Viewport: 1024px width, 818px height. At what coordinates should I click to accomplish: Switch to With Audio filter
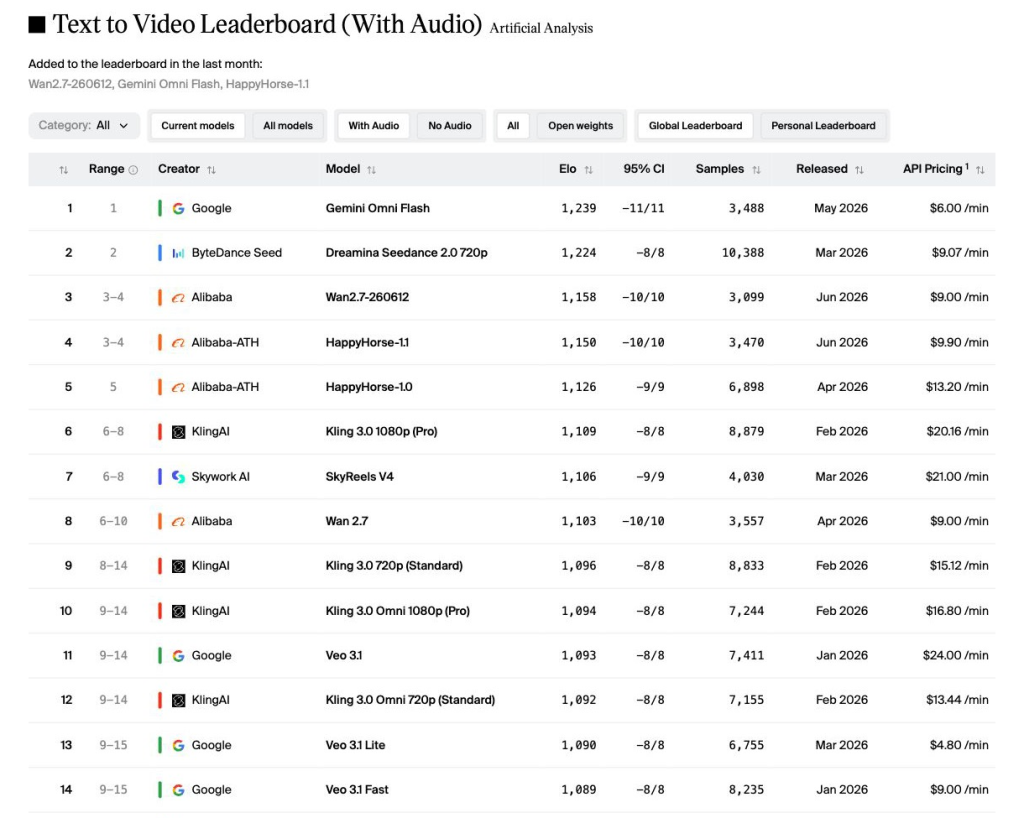tap(374, 125)
